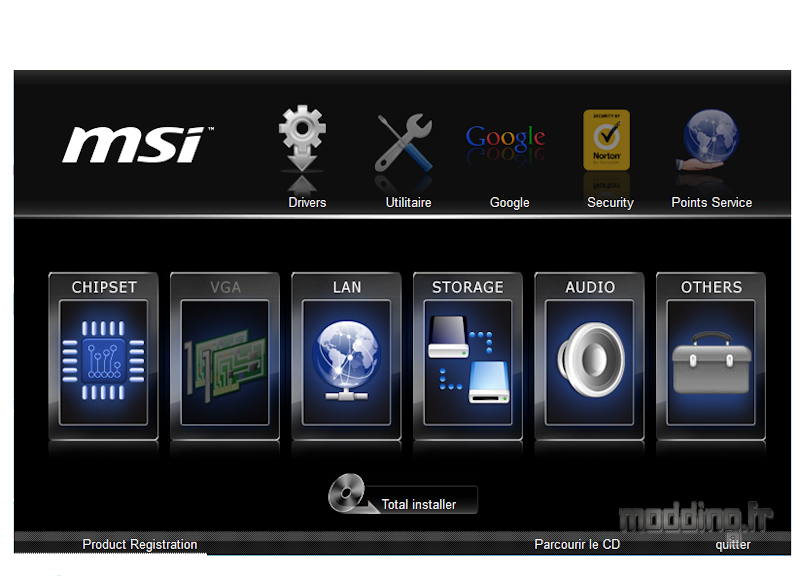Open the Drivers section via gear icon

pyautogui.click(x=303, y=139)
